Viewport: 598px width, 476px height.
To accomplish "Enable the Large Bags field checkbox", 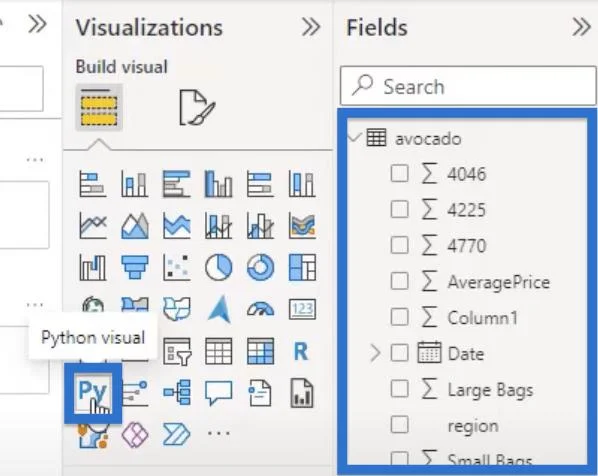I will 399,389.
